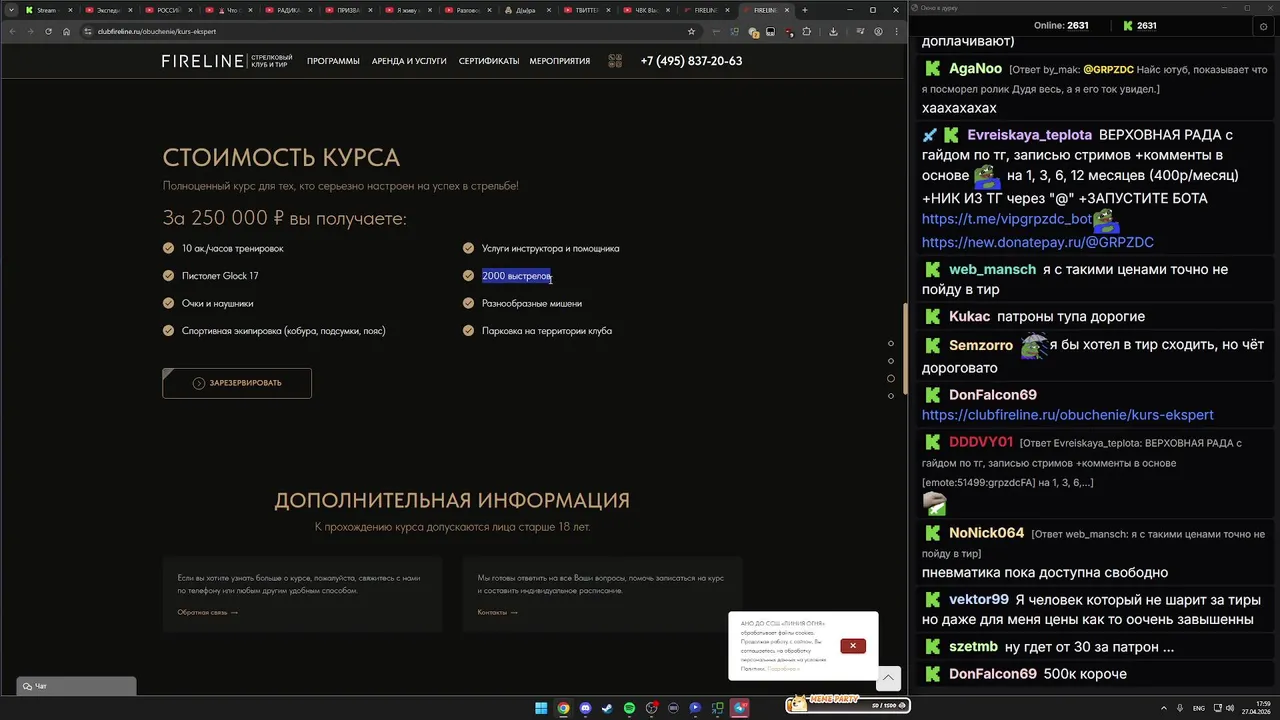Open Spotify from the taskbar
Viewport: 1280px width, 720px height.
[x=629, y=708]
